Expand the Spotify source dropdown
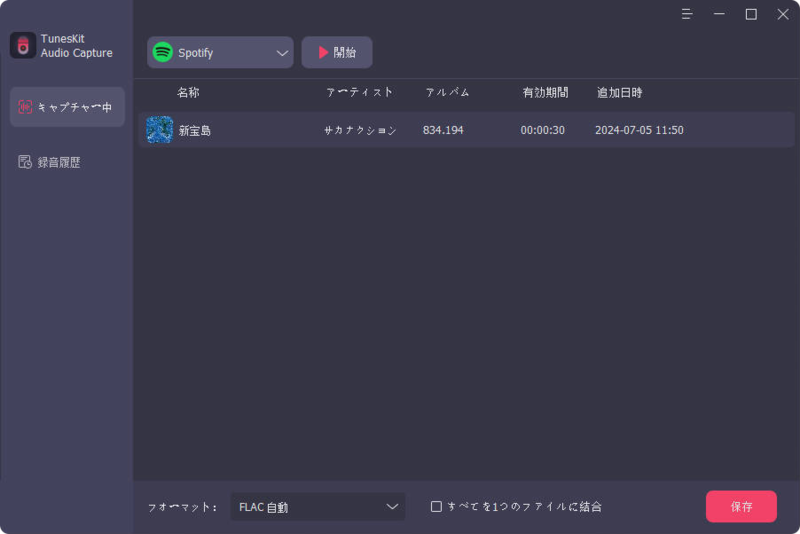800x534 pixels. (x=220, y=53)
